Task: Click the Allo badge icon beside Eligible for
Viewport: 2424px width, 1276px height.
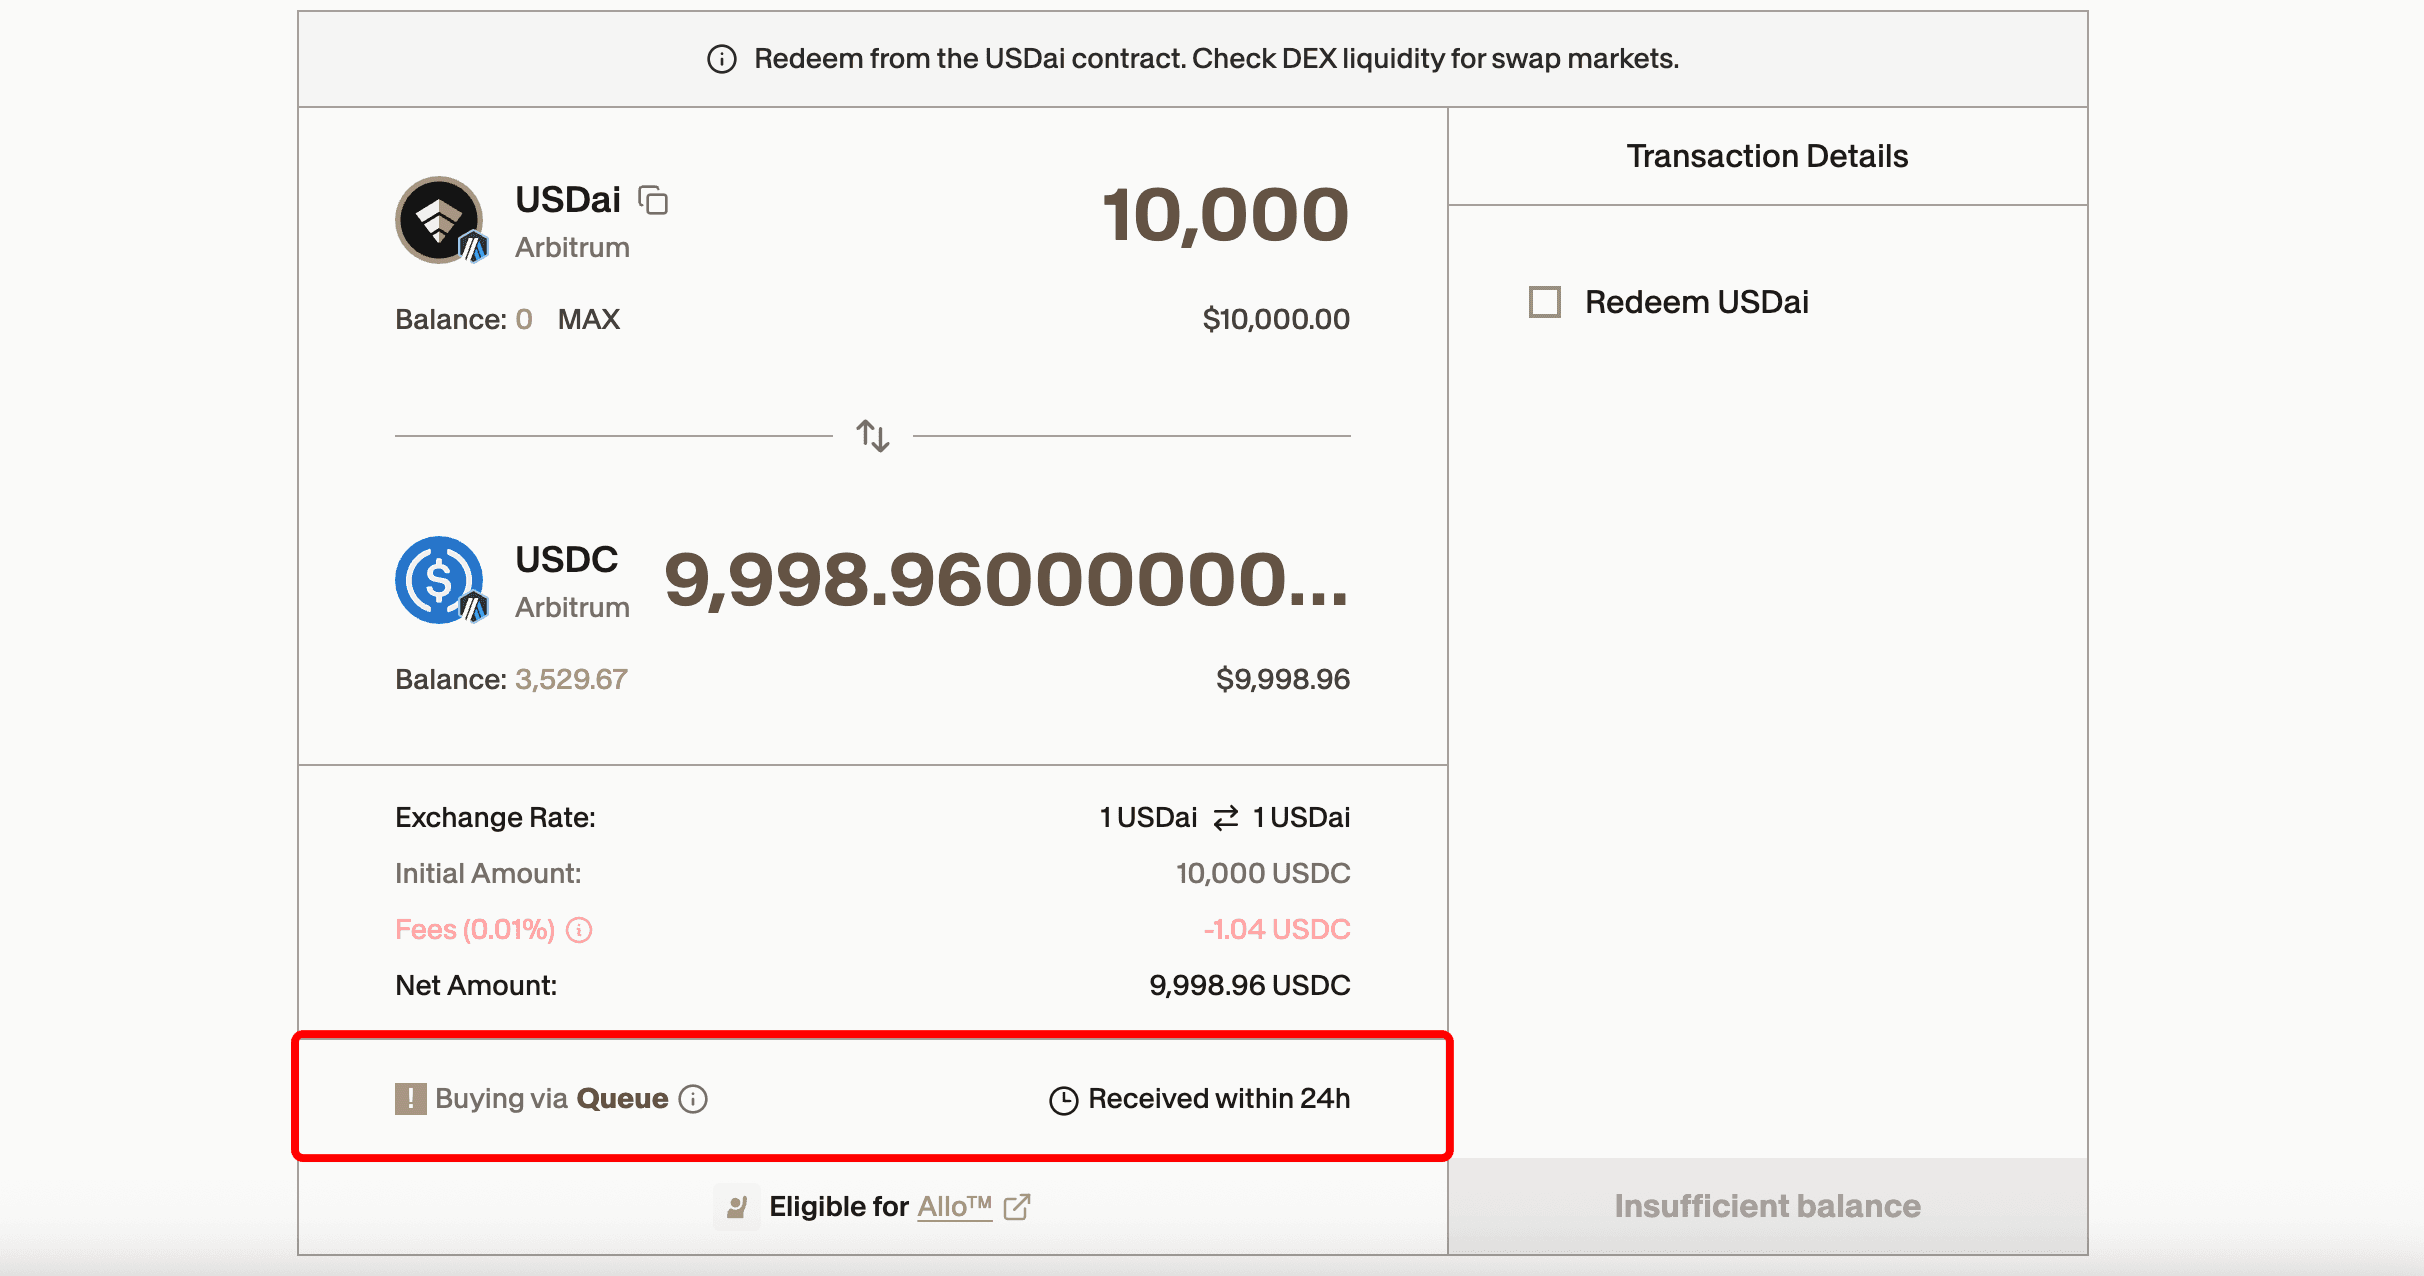Action: [737, 1207]
